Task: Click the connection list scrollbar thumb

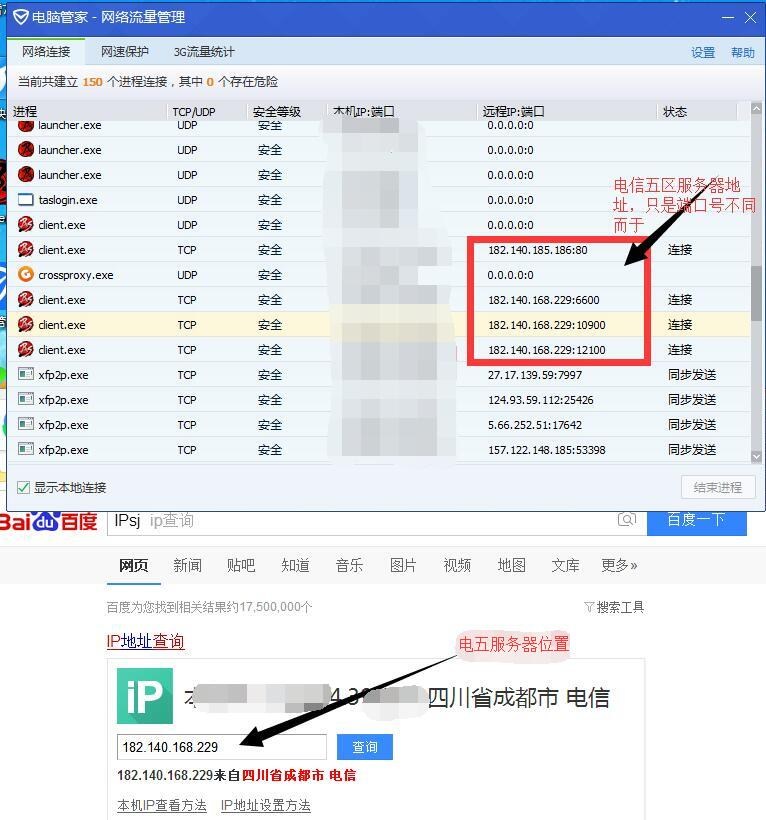Action: click(x=756, y=293)
